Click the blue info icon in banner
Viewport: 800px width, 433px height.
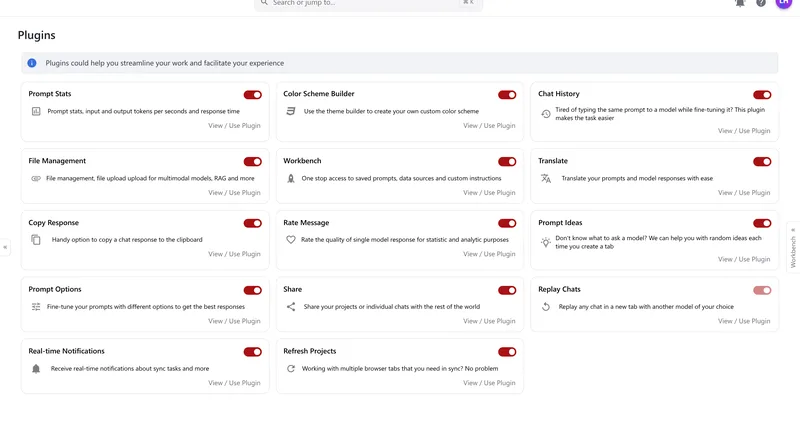click(x=32, y=63)
